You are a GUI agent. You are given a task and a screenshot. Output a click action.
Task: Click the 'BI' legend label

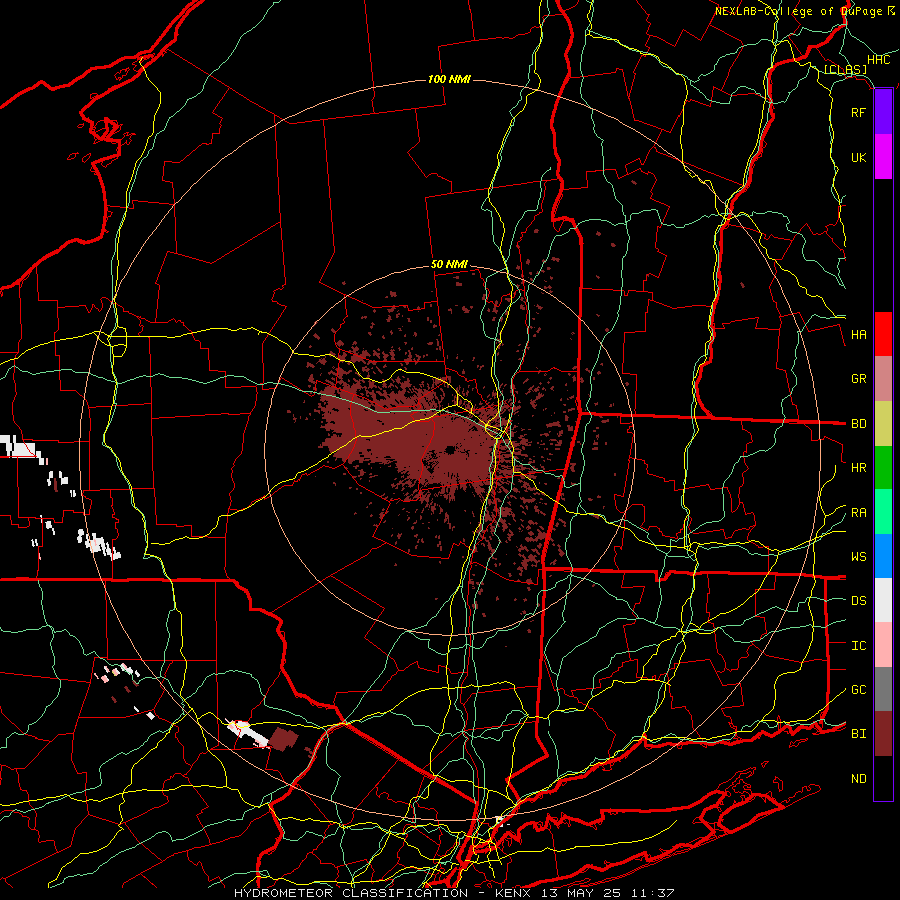click(858, 734)
